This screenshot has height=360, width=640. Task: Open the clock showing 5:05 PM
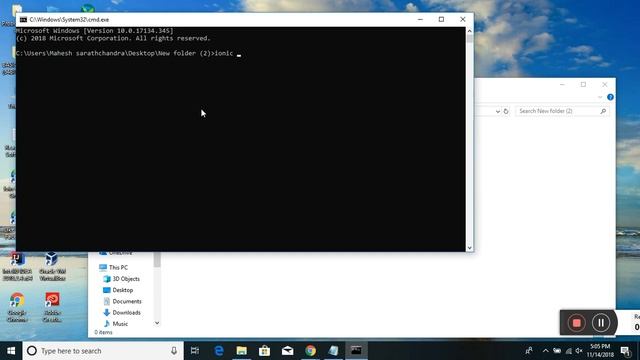[x=600, y=351]
